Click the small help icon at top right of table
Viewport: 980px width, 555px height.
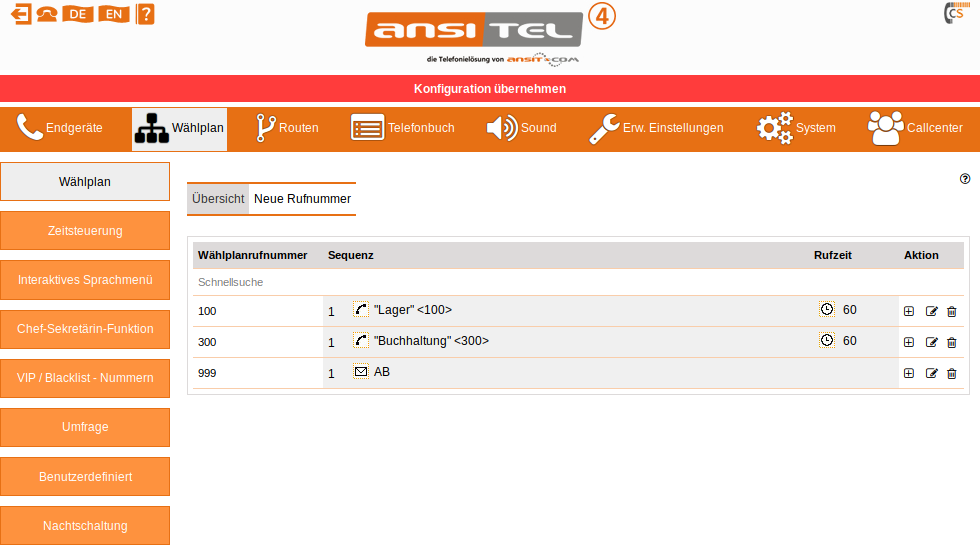(x=965, y=179)
